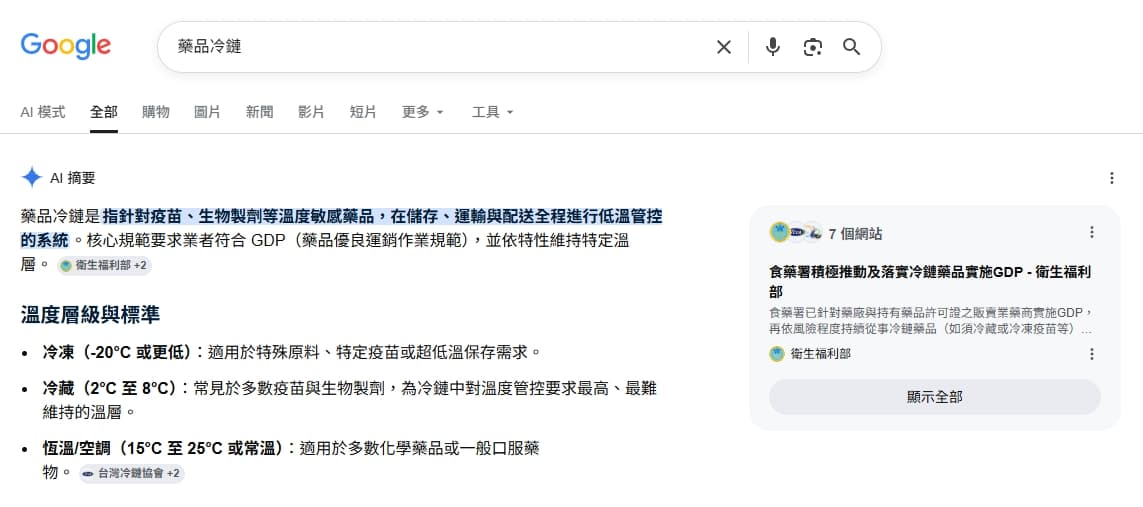Start voice search with the microphone icon
This screenshot has width=1143, height=507.
pyautogui.click(x=773, y=47)
